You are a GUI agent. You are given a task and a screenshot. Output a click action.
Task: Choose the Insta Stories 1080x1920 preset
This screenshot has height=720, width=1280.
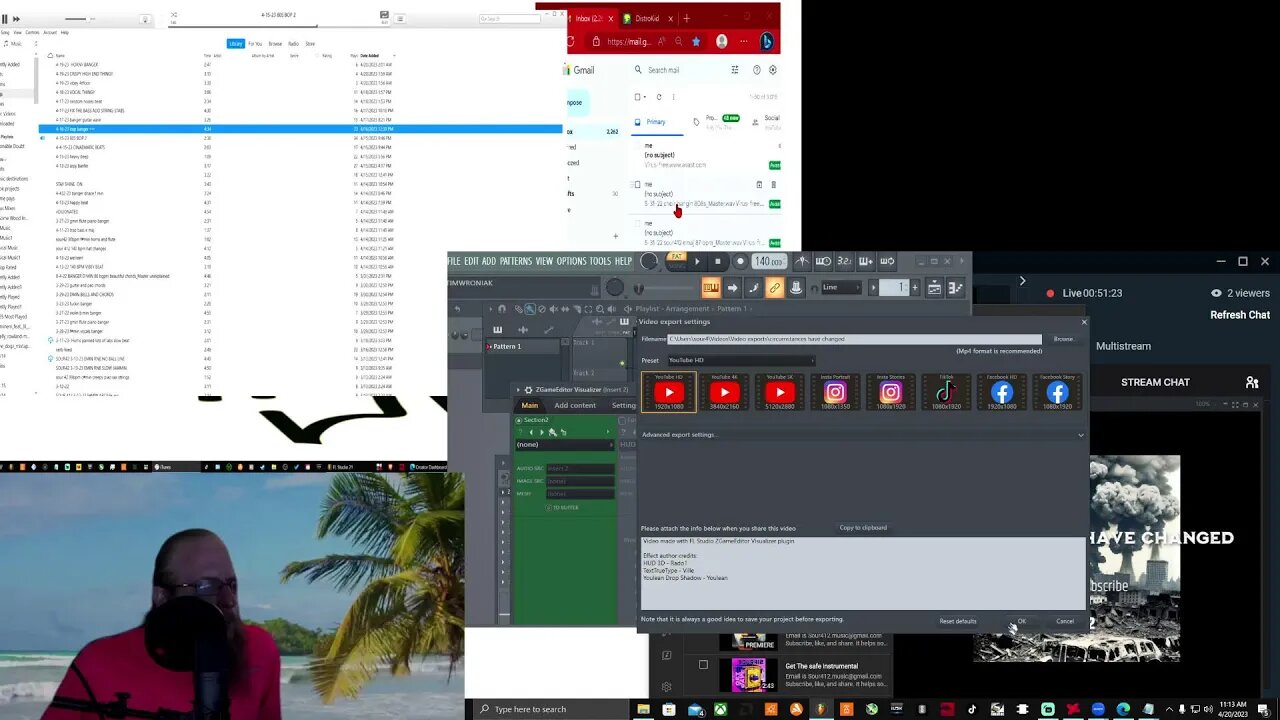(x=890, y=391)
